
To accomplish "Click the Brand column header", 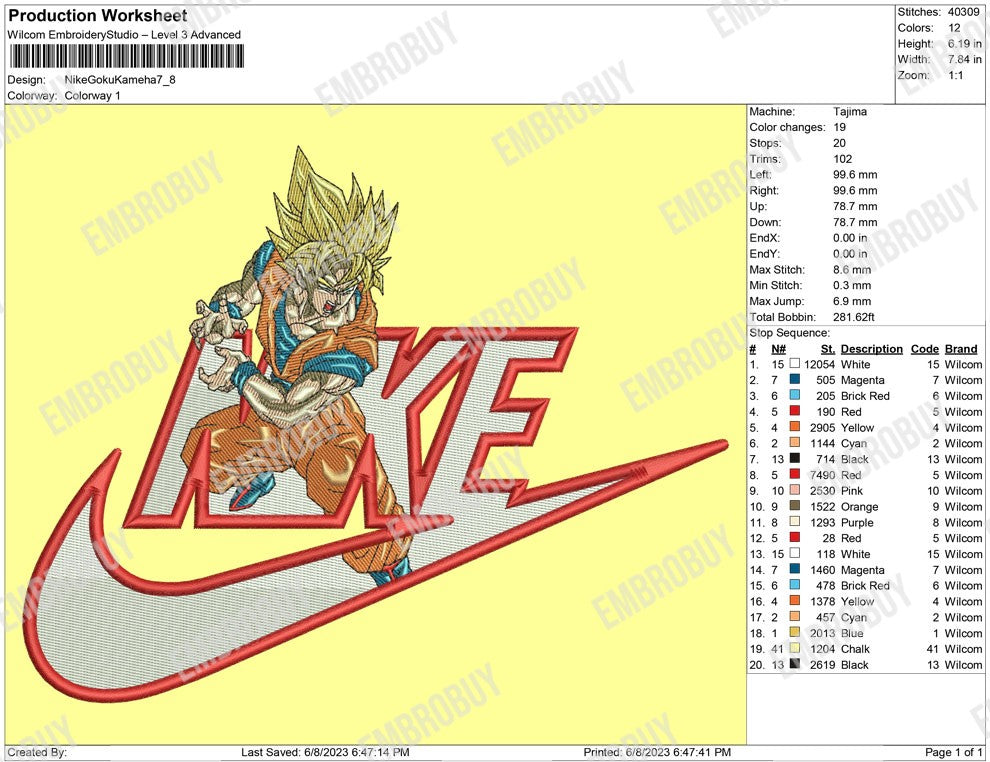I will tap(961, 349).
